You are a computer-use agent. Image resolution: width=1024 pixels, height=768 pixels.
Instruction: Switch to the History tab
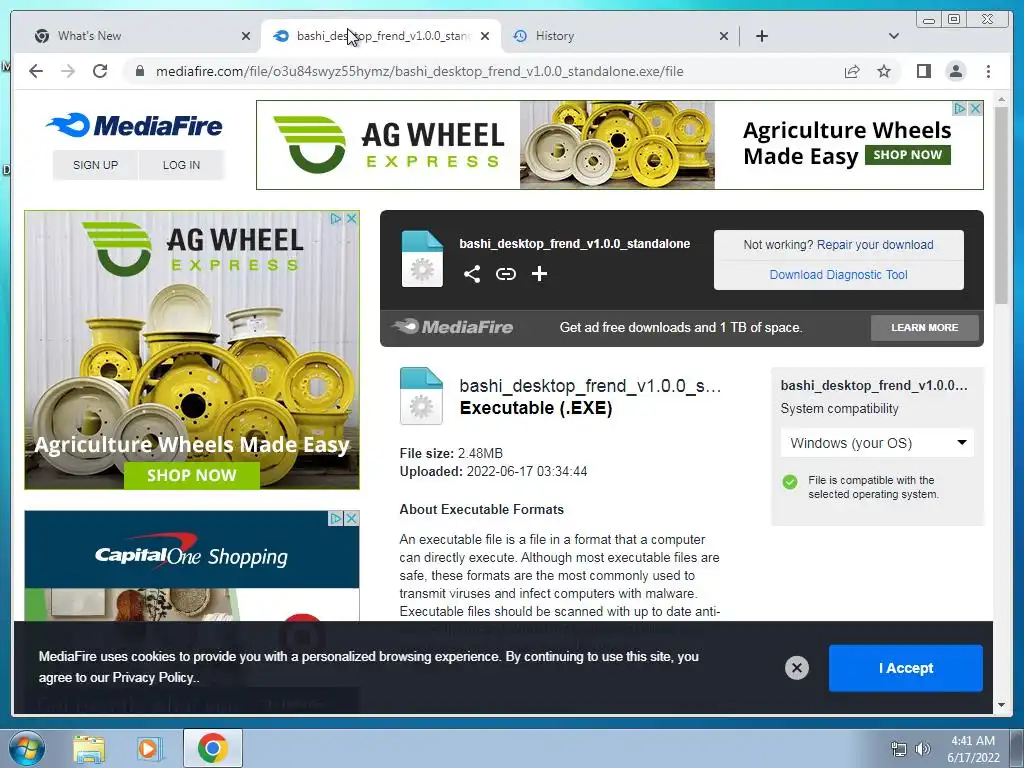click(618, 36)
